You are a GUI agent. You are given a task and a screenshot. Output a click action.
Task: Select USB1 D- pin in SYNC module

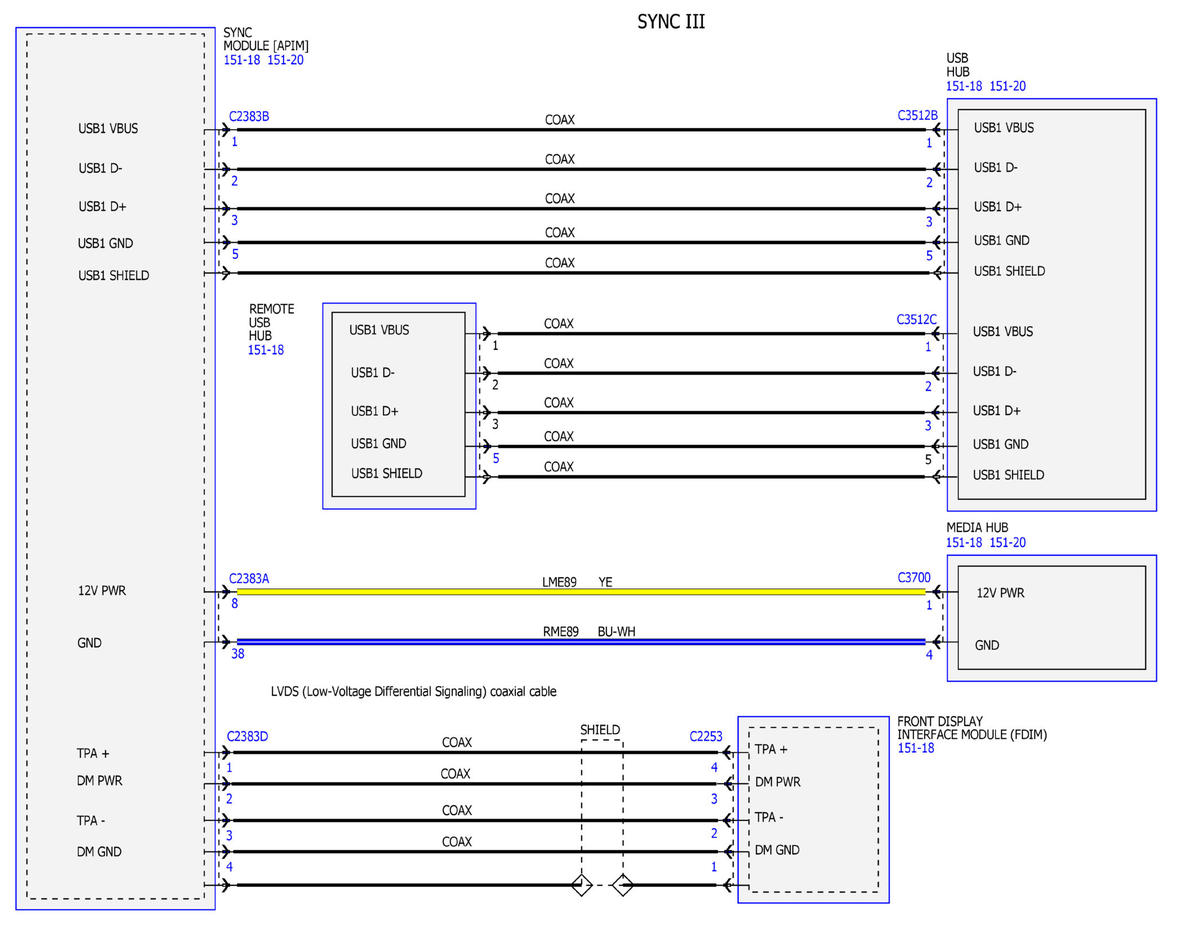click(100, 169)
